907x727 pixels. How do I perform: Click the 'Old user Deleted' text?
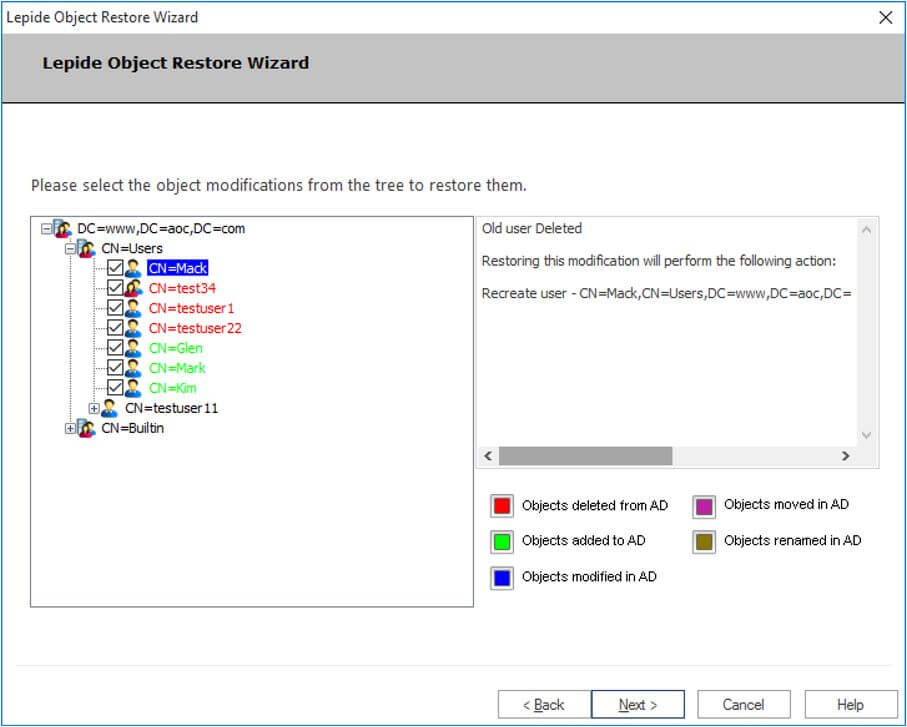tap(532, 228)
